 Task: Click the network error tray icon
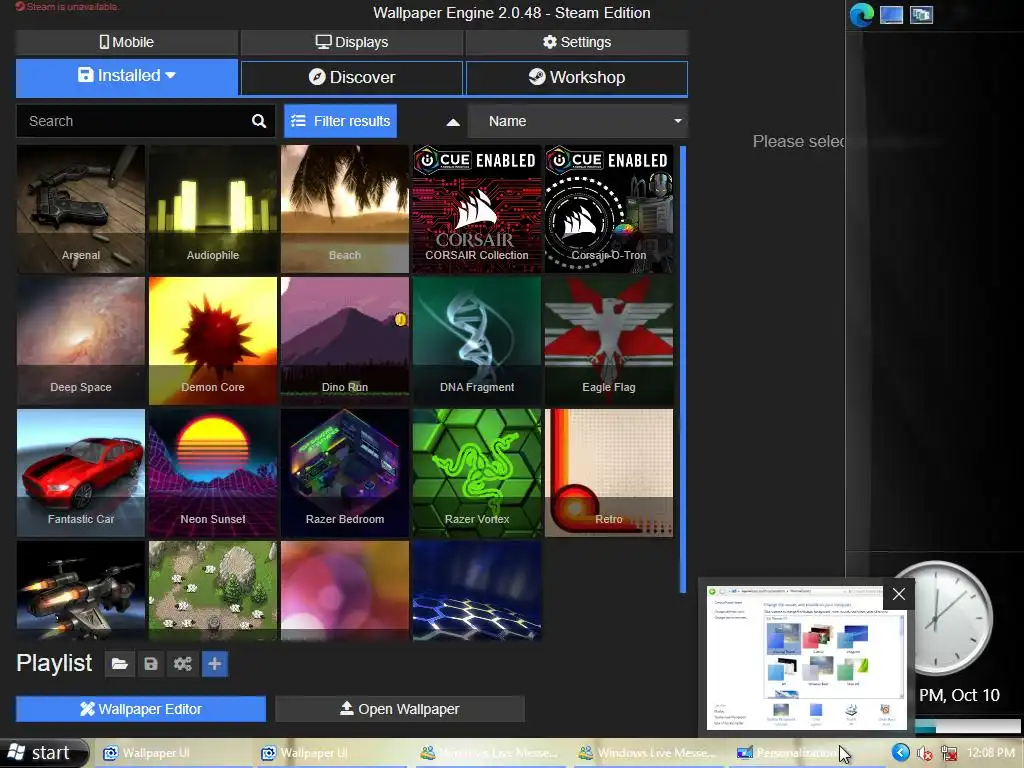point(949,754)
